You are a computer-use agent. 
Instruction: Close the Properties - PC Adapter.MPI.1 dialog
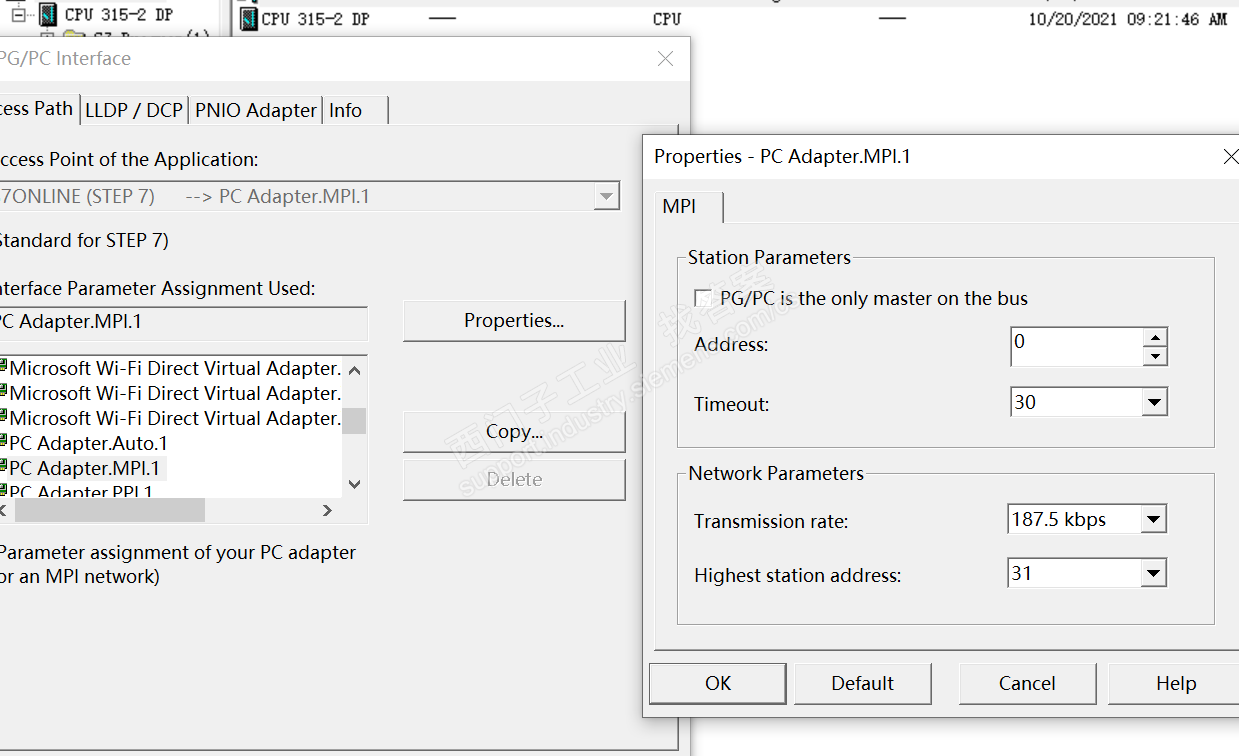(x=1230, y=157)
